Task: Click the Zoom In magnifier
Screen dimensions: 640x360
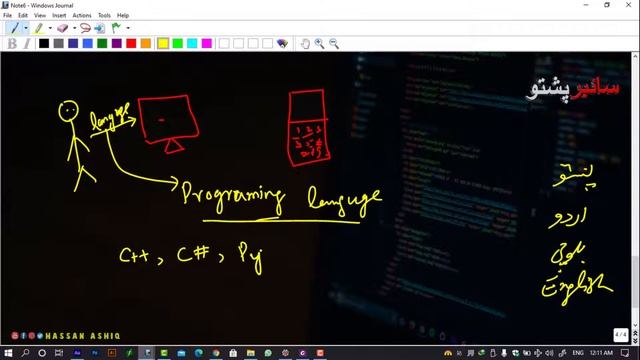Action: tap(319, 44)
